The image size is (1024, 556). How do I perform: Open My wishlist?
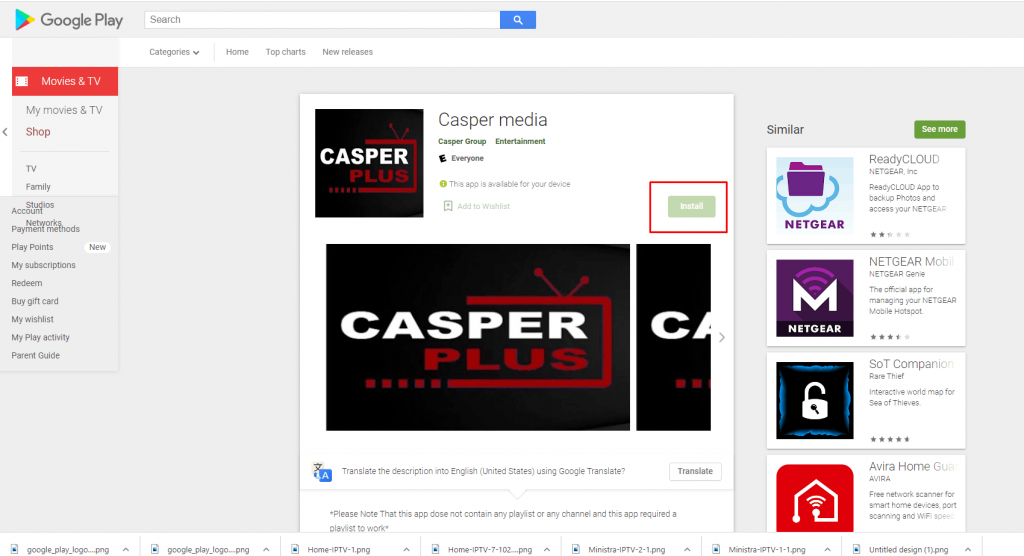(x=33, y=319)
